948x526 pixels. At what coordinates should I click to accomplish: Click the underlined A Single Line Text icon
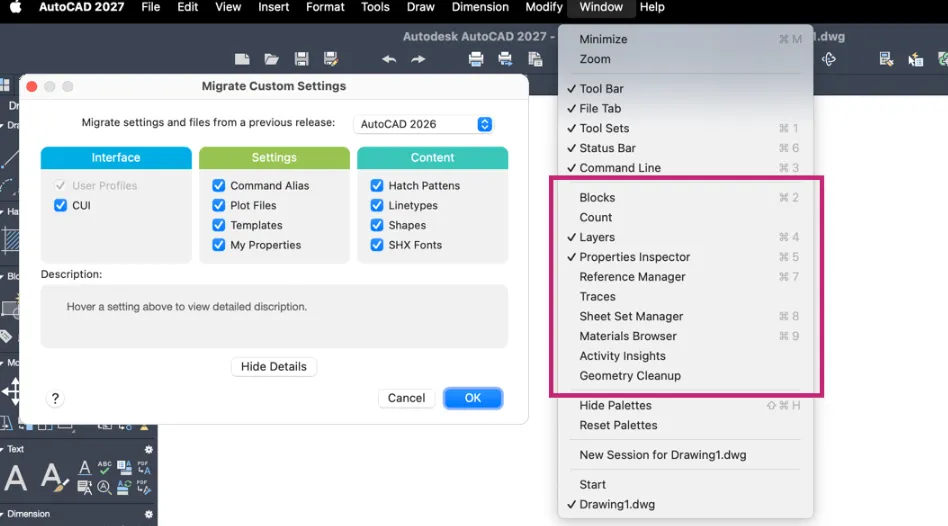pos(85,468)
